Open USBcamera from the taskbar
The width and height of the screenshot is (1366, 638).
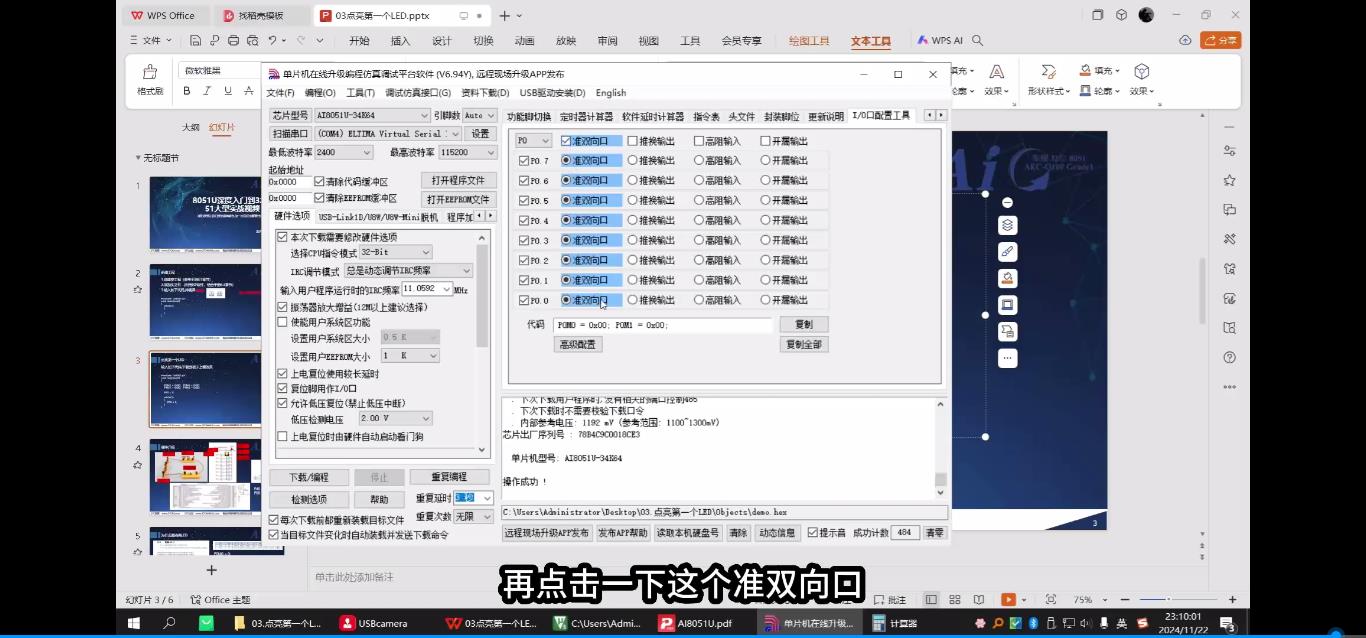pyautogui.click(x=375, y=622)
